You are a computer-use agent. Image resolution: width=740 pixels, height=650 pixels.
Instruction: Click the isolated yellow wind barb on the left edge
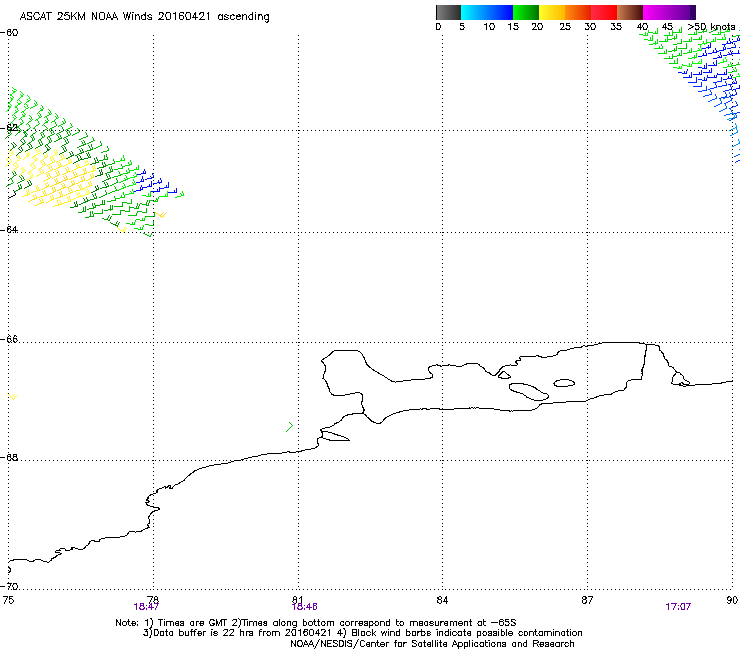tap(12, 396)
